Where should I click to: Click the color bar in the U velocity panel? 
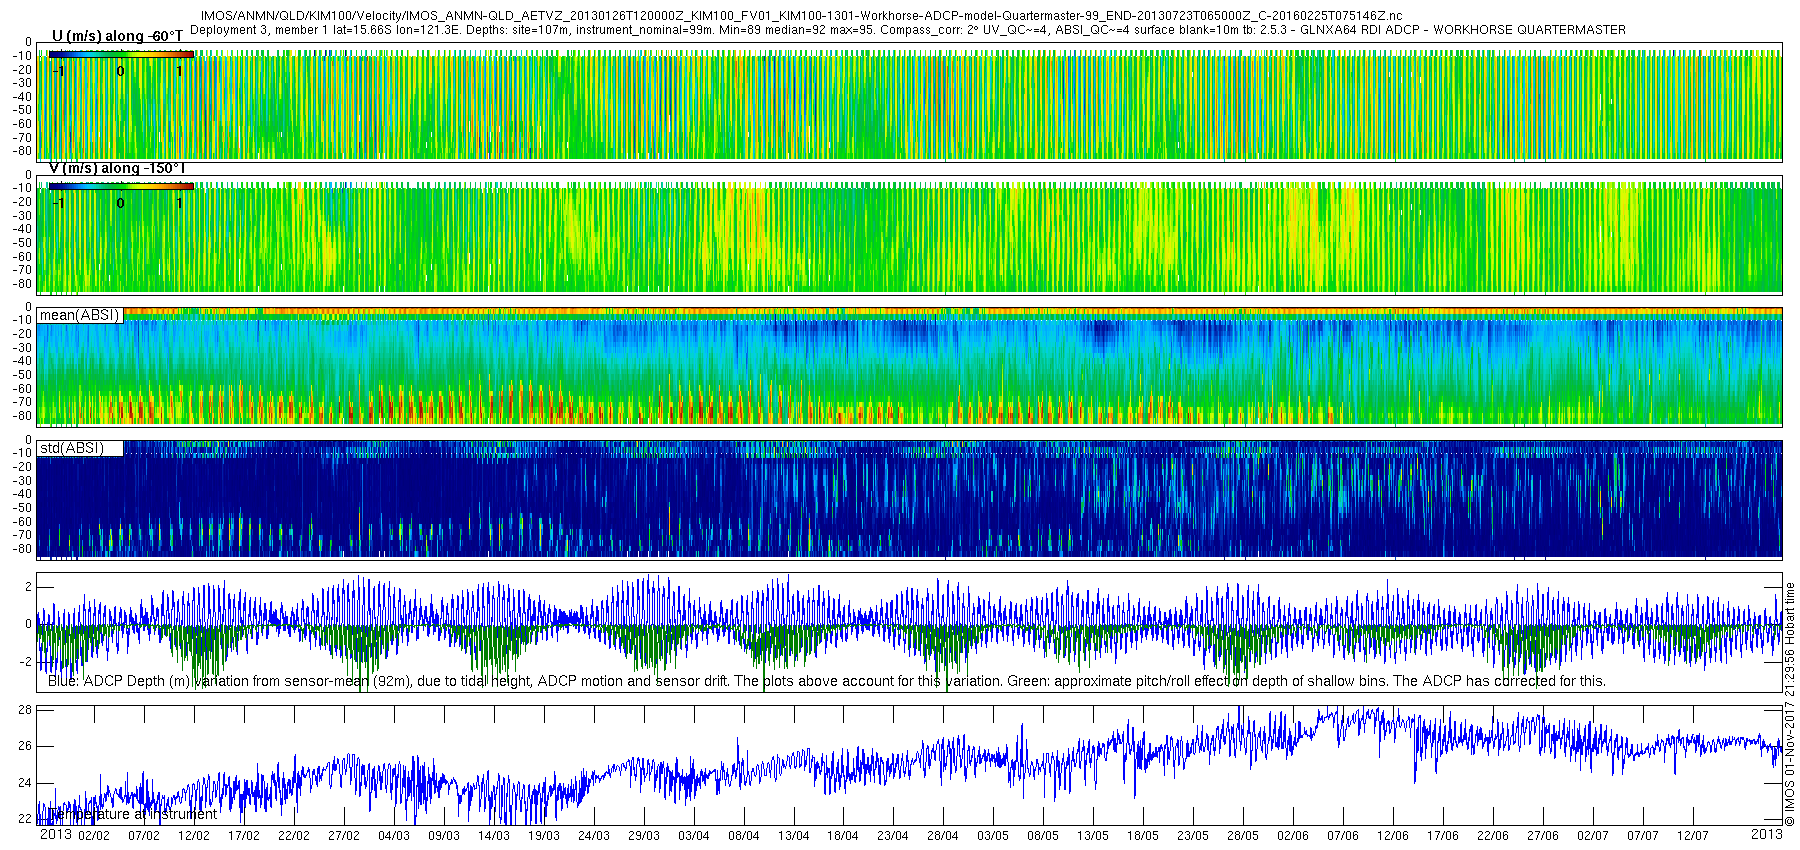[121, 55]
